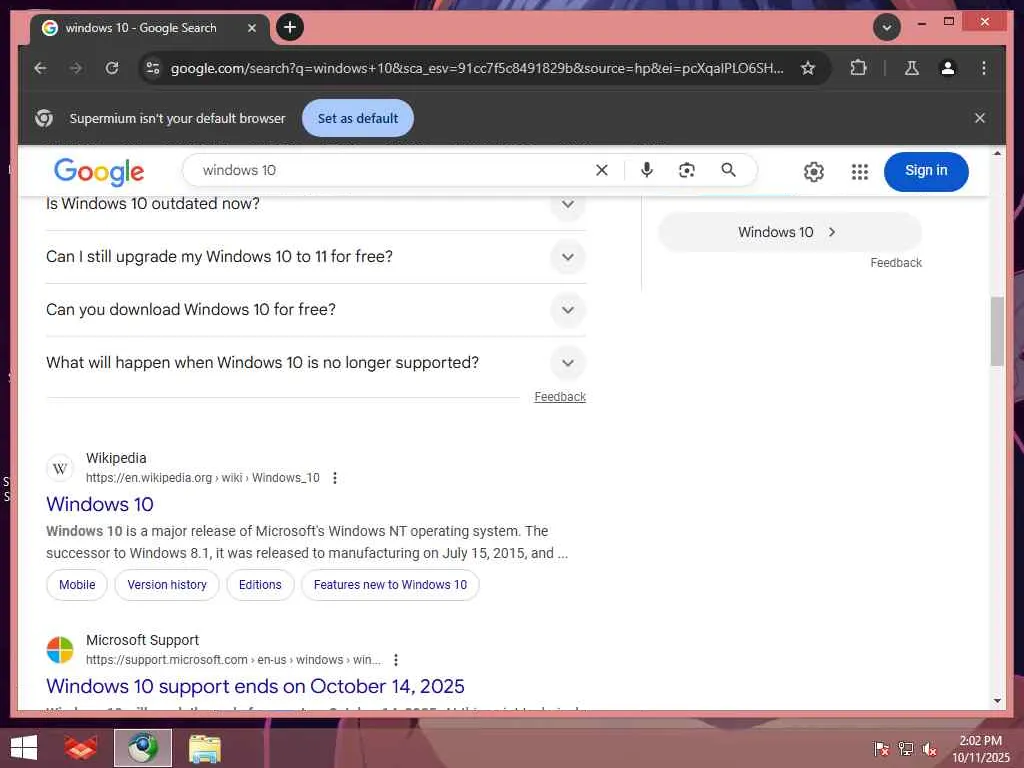
Task: Expand "What will happen when Windows 10" question
Action: coord(568,363)
